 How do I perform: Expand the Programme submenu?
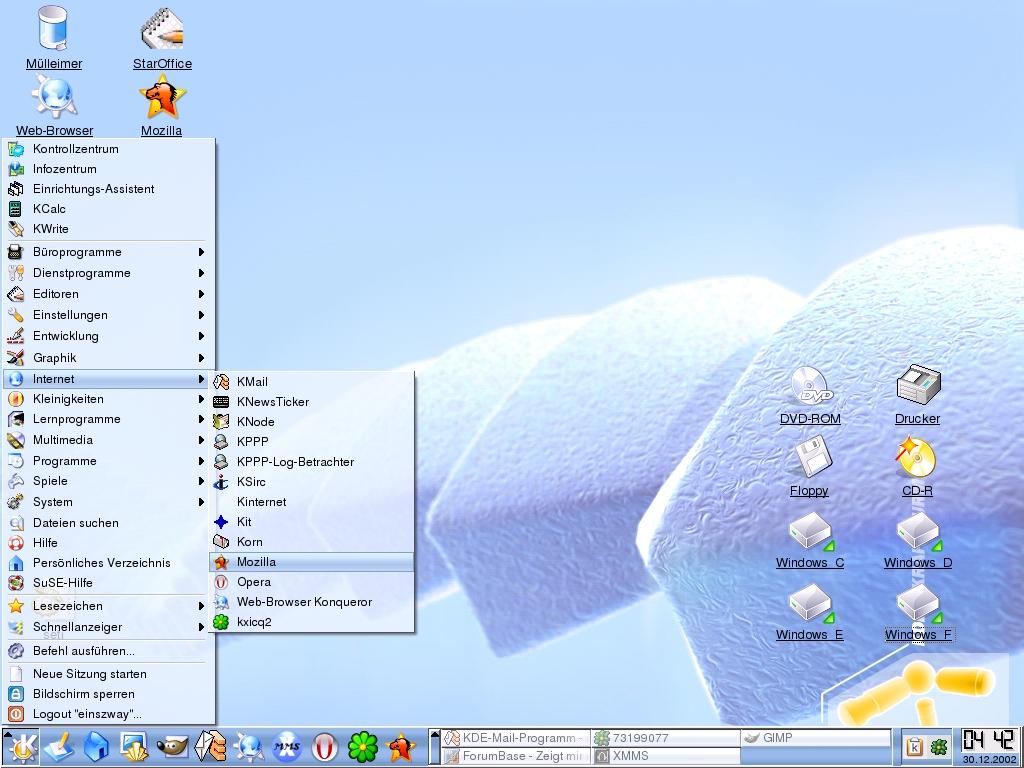(108, 460)
